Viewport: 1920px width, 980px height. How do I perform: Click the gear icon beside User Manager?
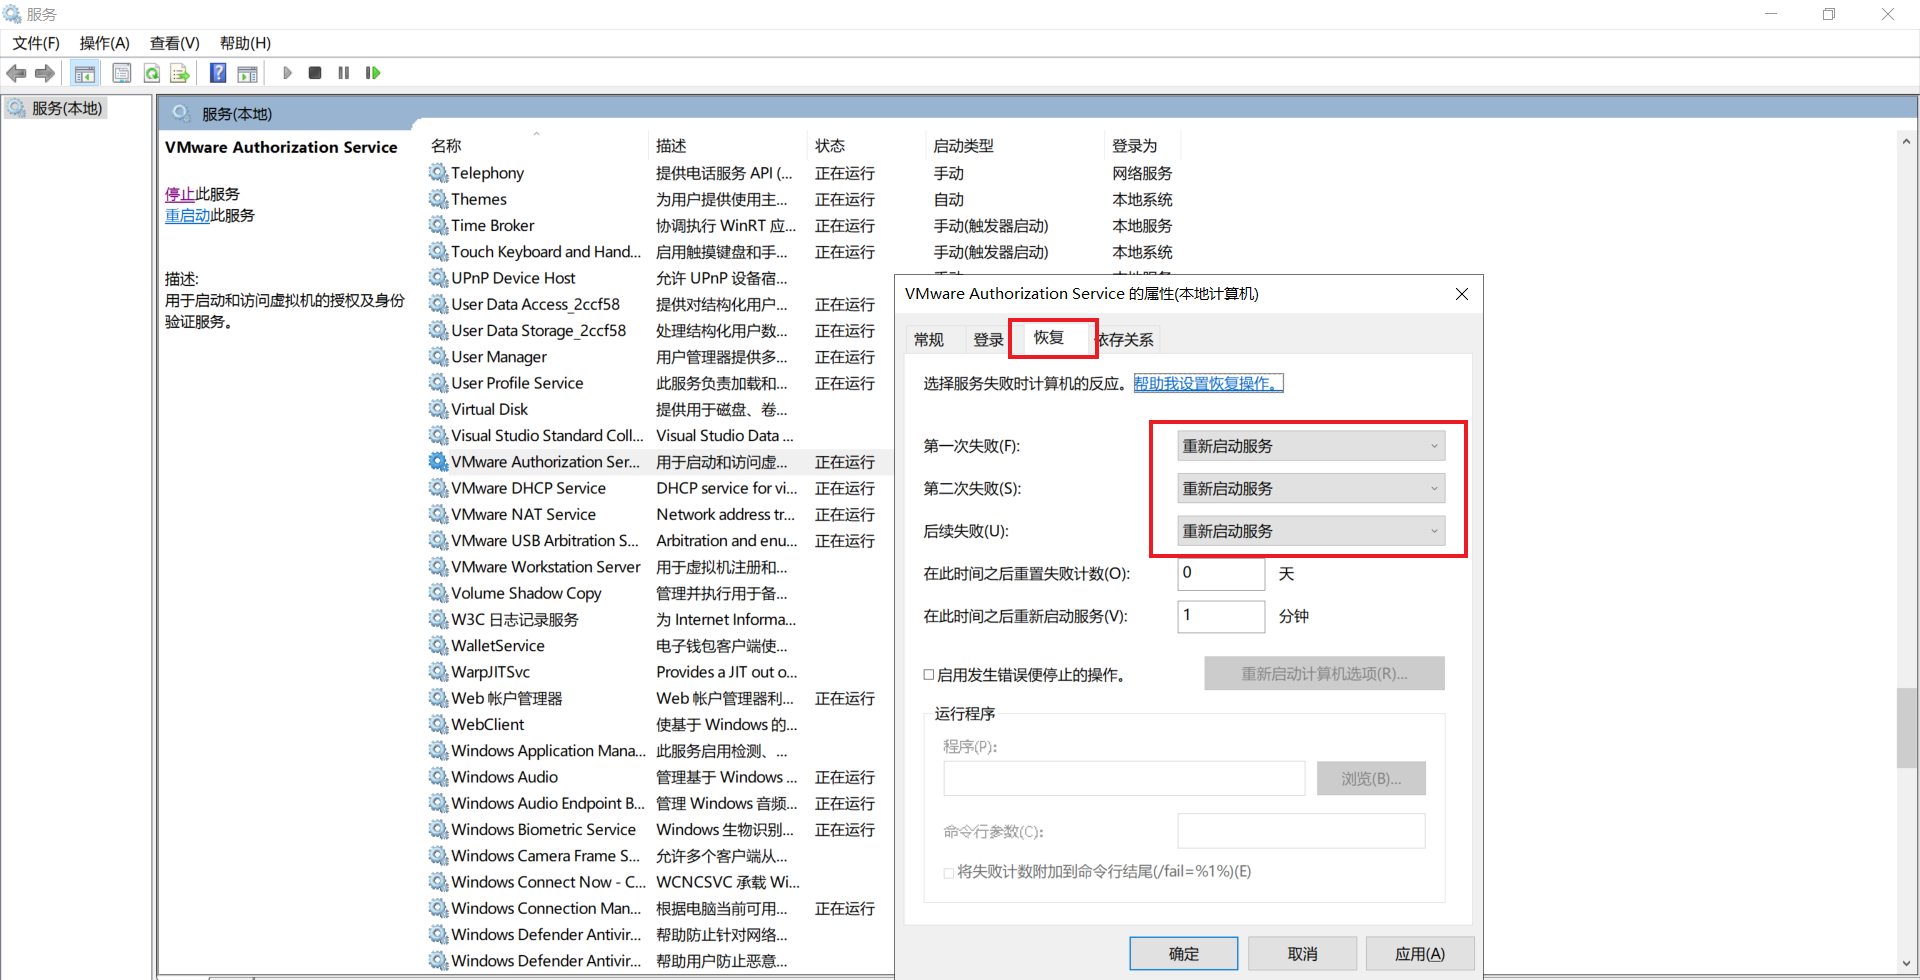(438, 356)
